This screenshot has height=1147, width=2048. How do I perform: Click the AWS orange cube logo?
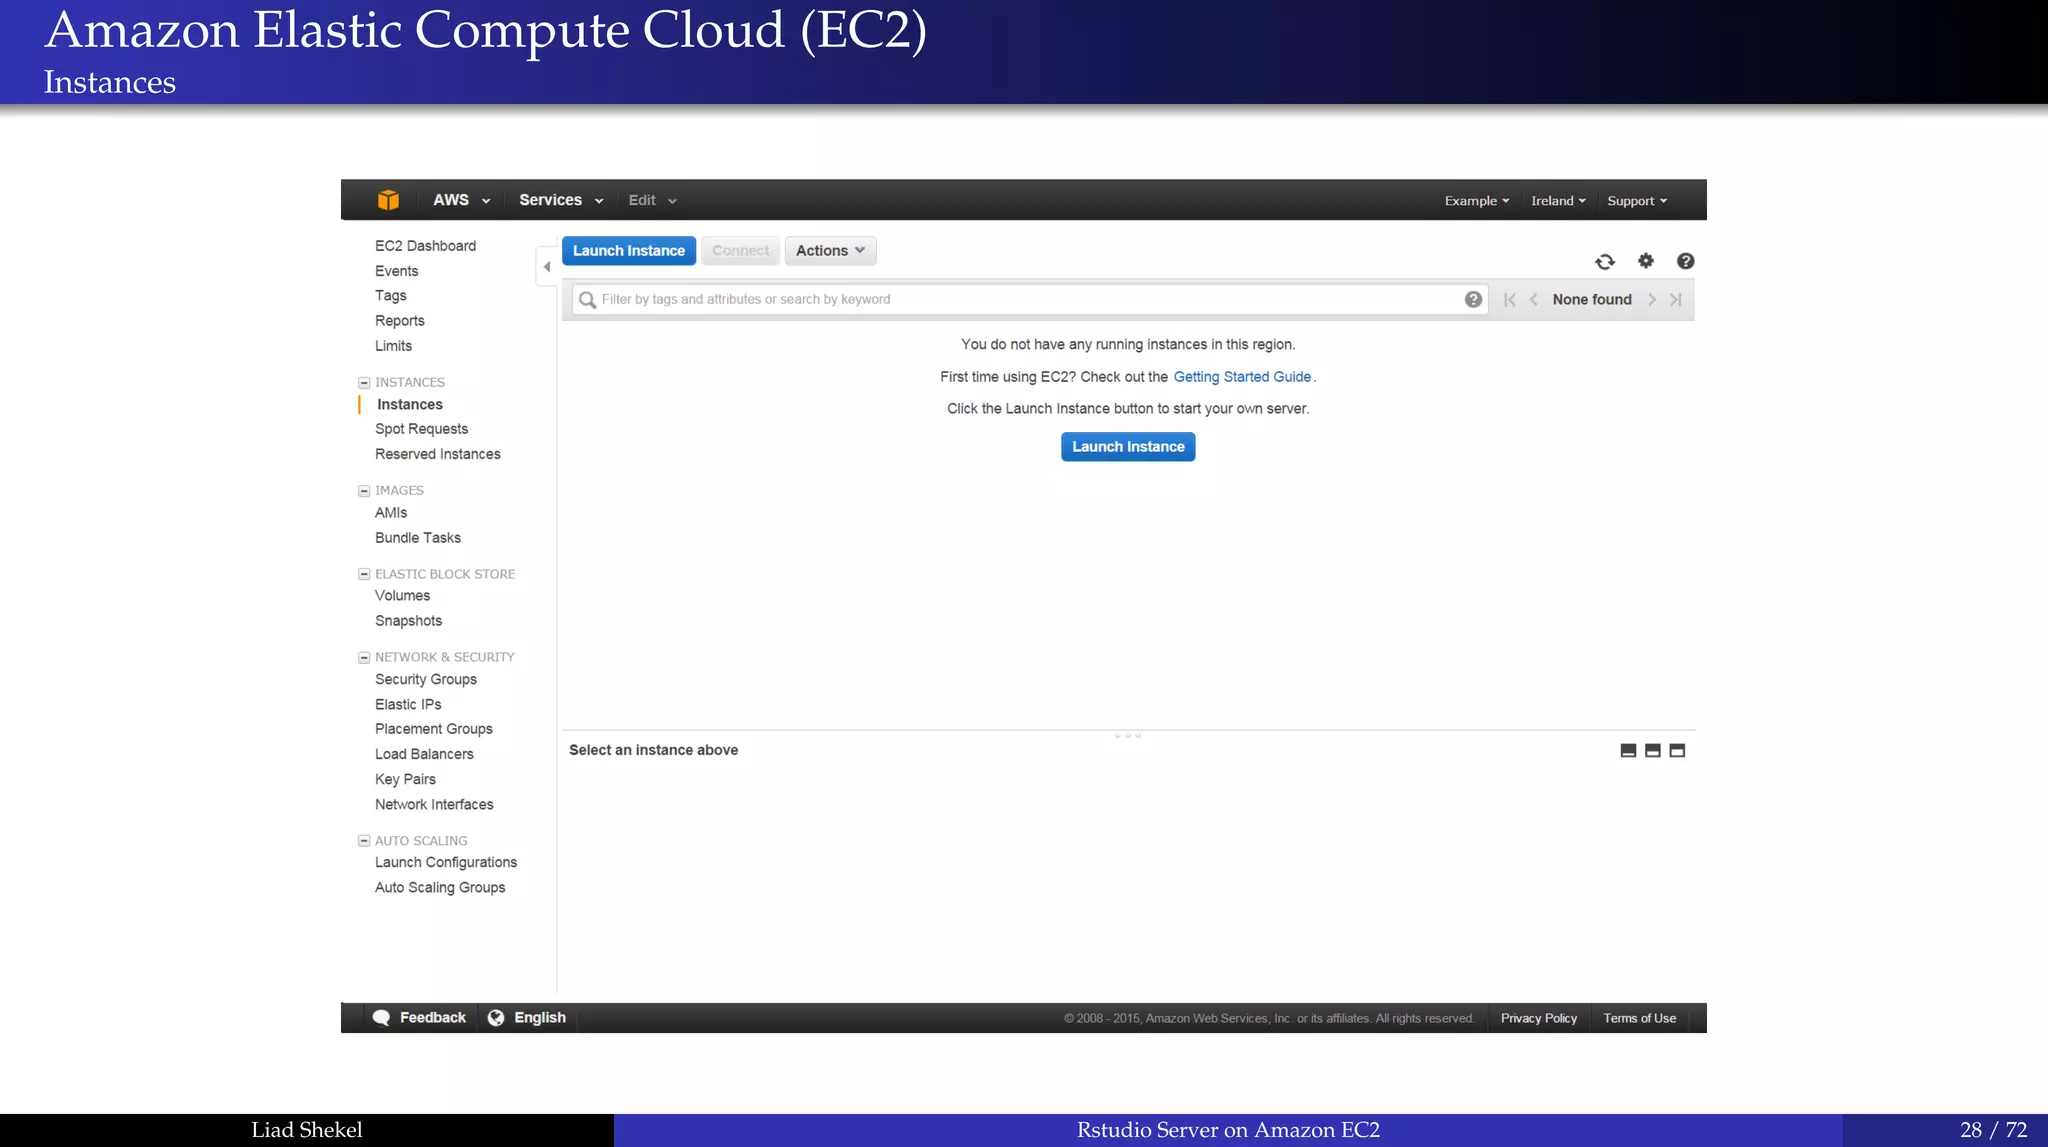(x=388, y=200)
